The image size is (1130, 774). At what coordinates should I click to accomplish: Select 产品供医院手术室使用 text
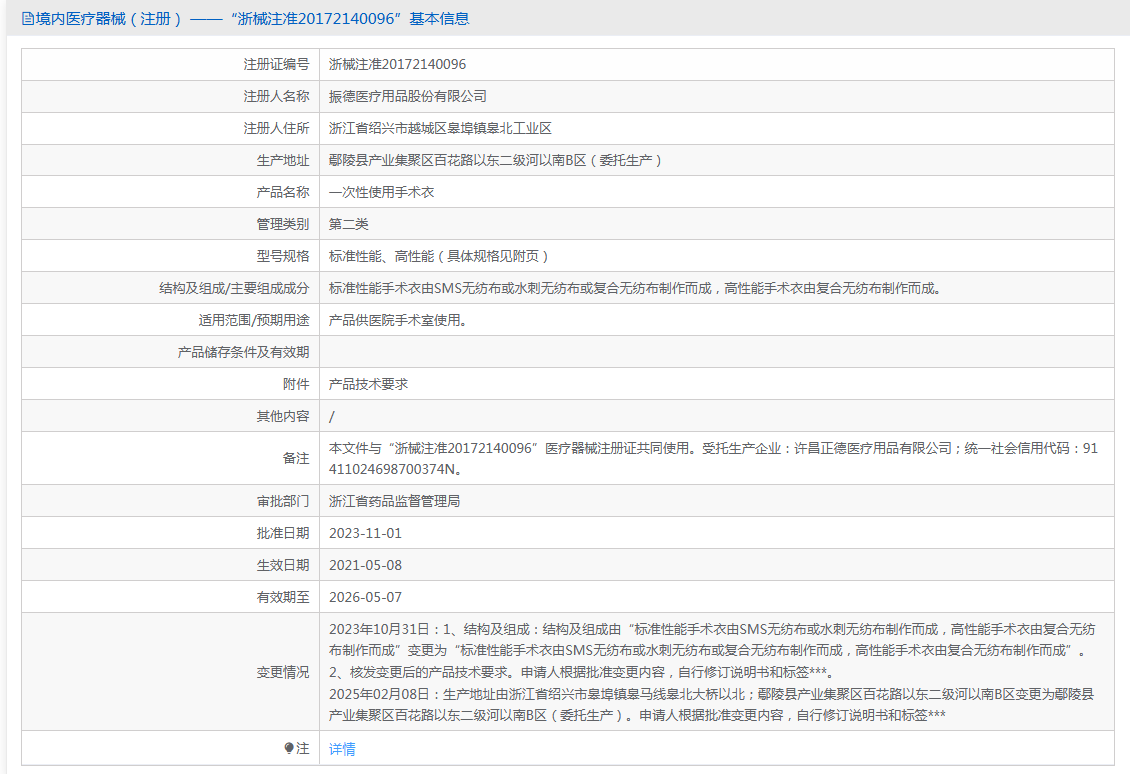(x=398, y=320)
